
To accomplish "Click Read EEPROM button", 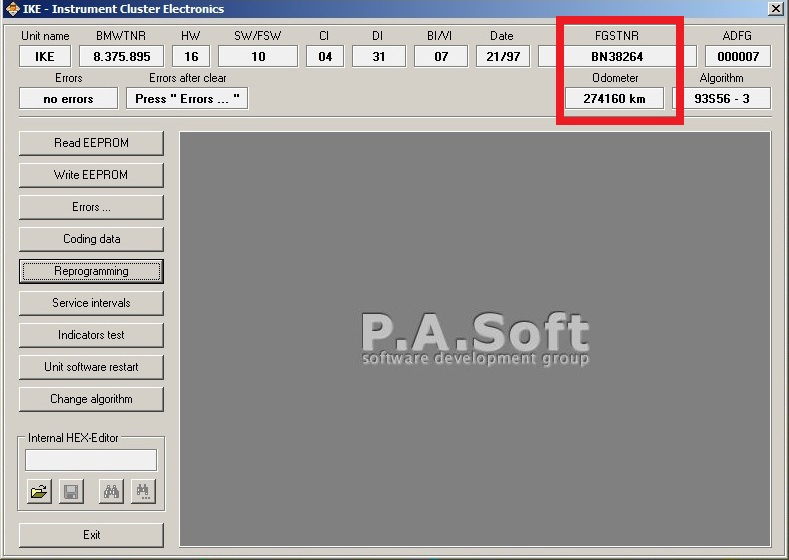I will point(91,143).
